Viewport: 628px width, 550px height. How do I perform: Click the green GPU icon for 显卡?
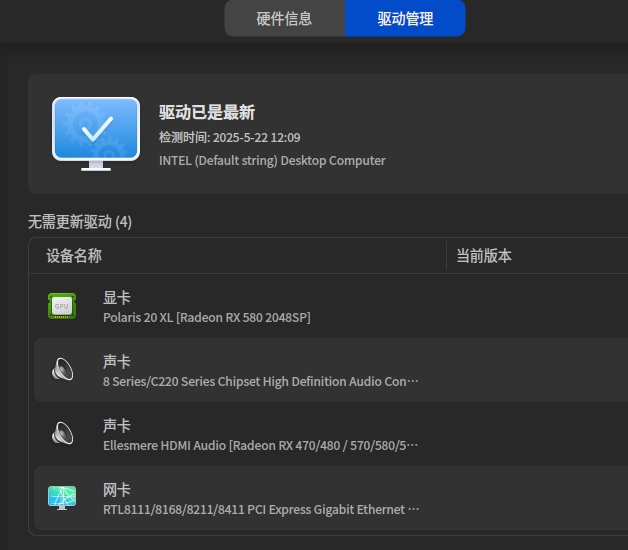pos(62,306)
